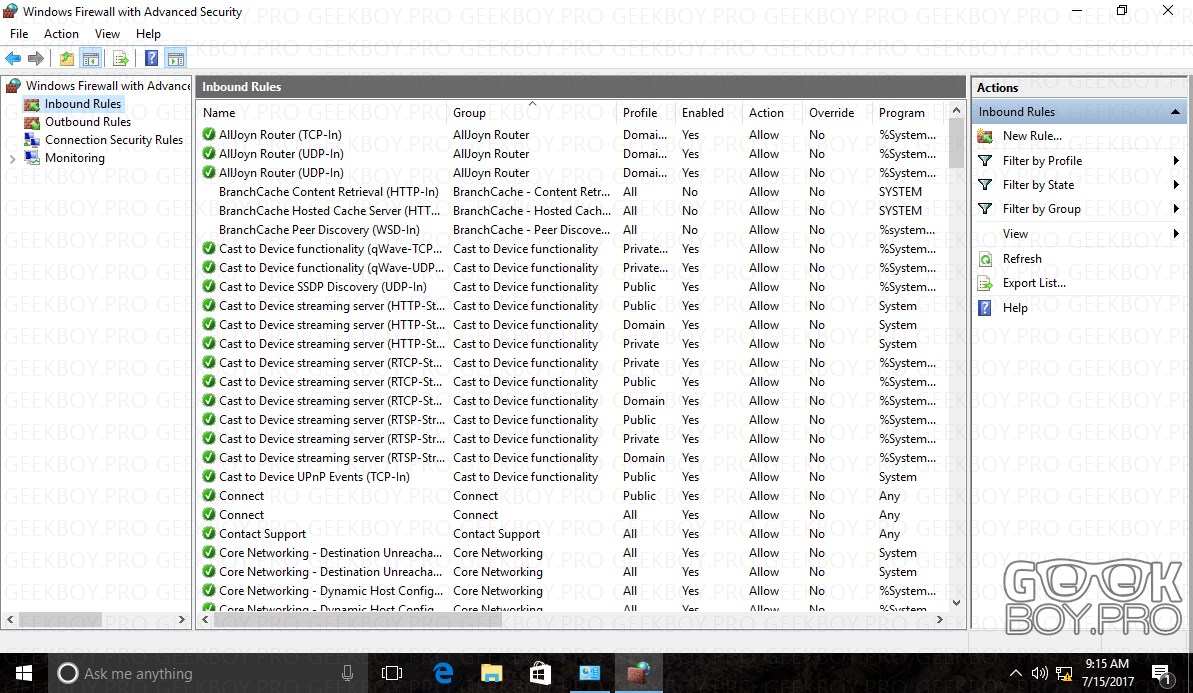Click the New Rule icon in Actions
1193x693 pixels.
tap(985, 136)
